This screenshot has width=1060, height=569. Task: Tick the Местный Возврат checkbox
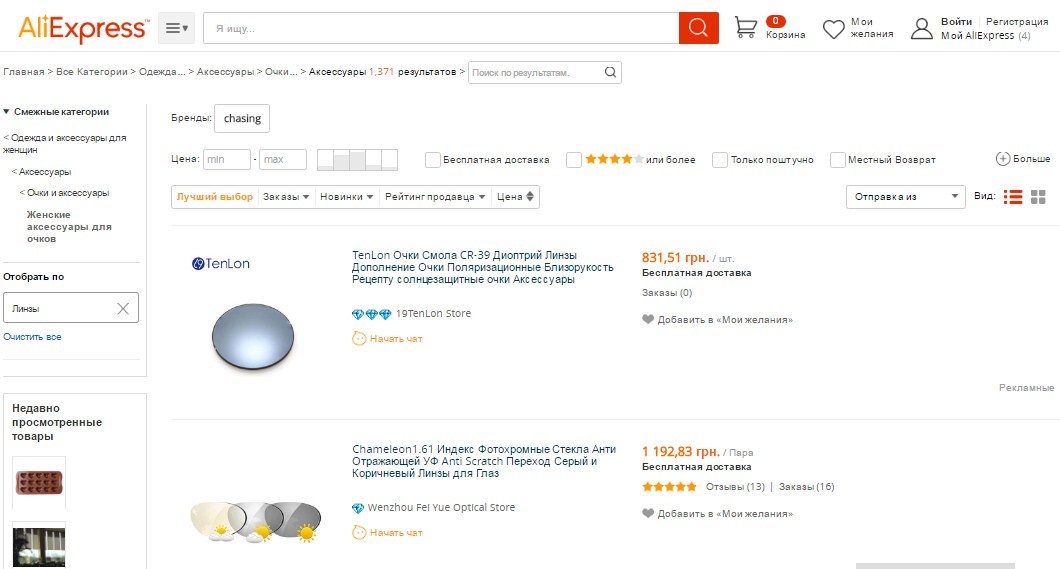coord(838,160)
